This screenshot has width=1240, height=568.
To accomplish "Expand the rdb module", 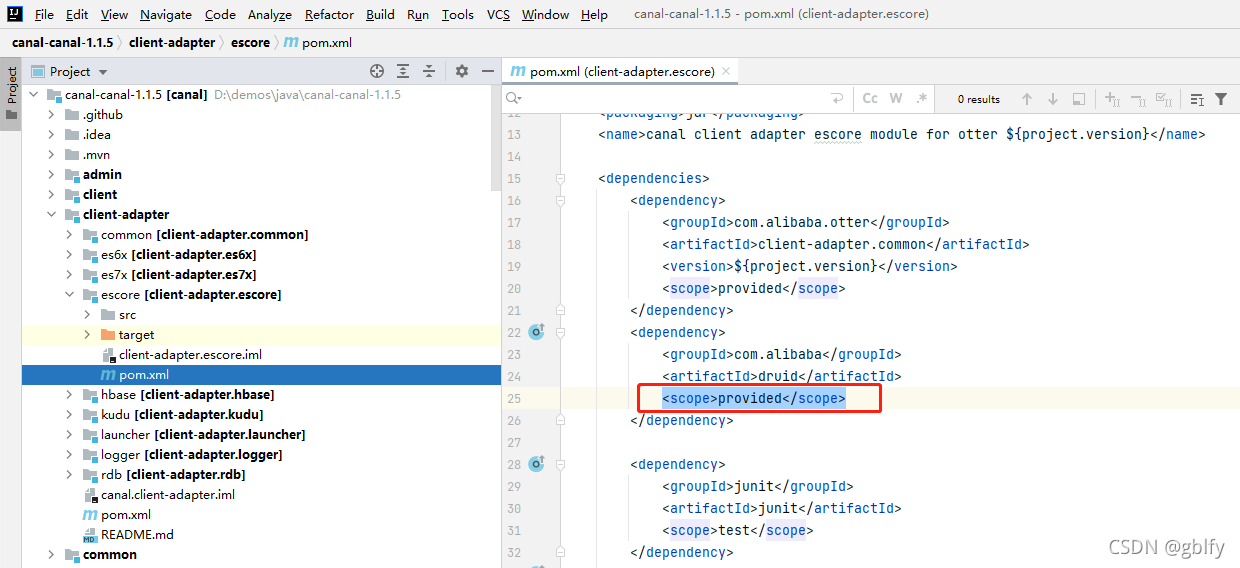I will [x=70, y=474].
